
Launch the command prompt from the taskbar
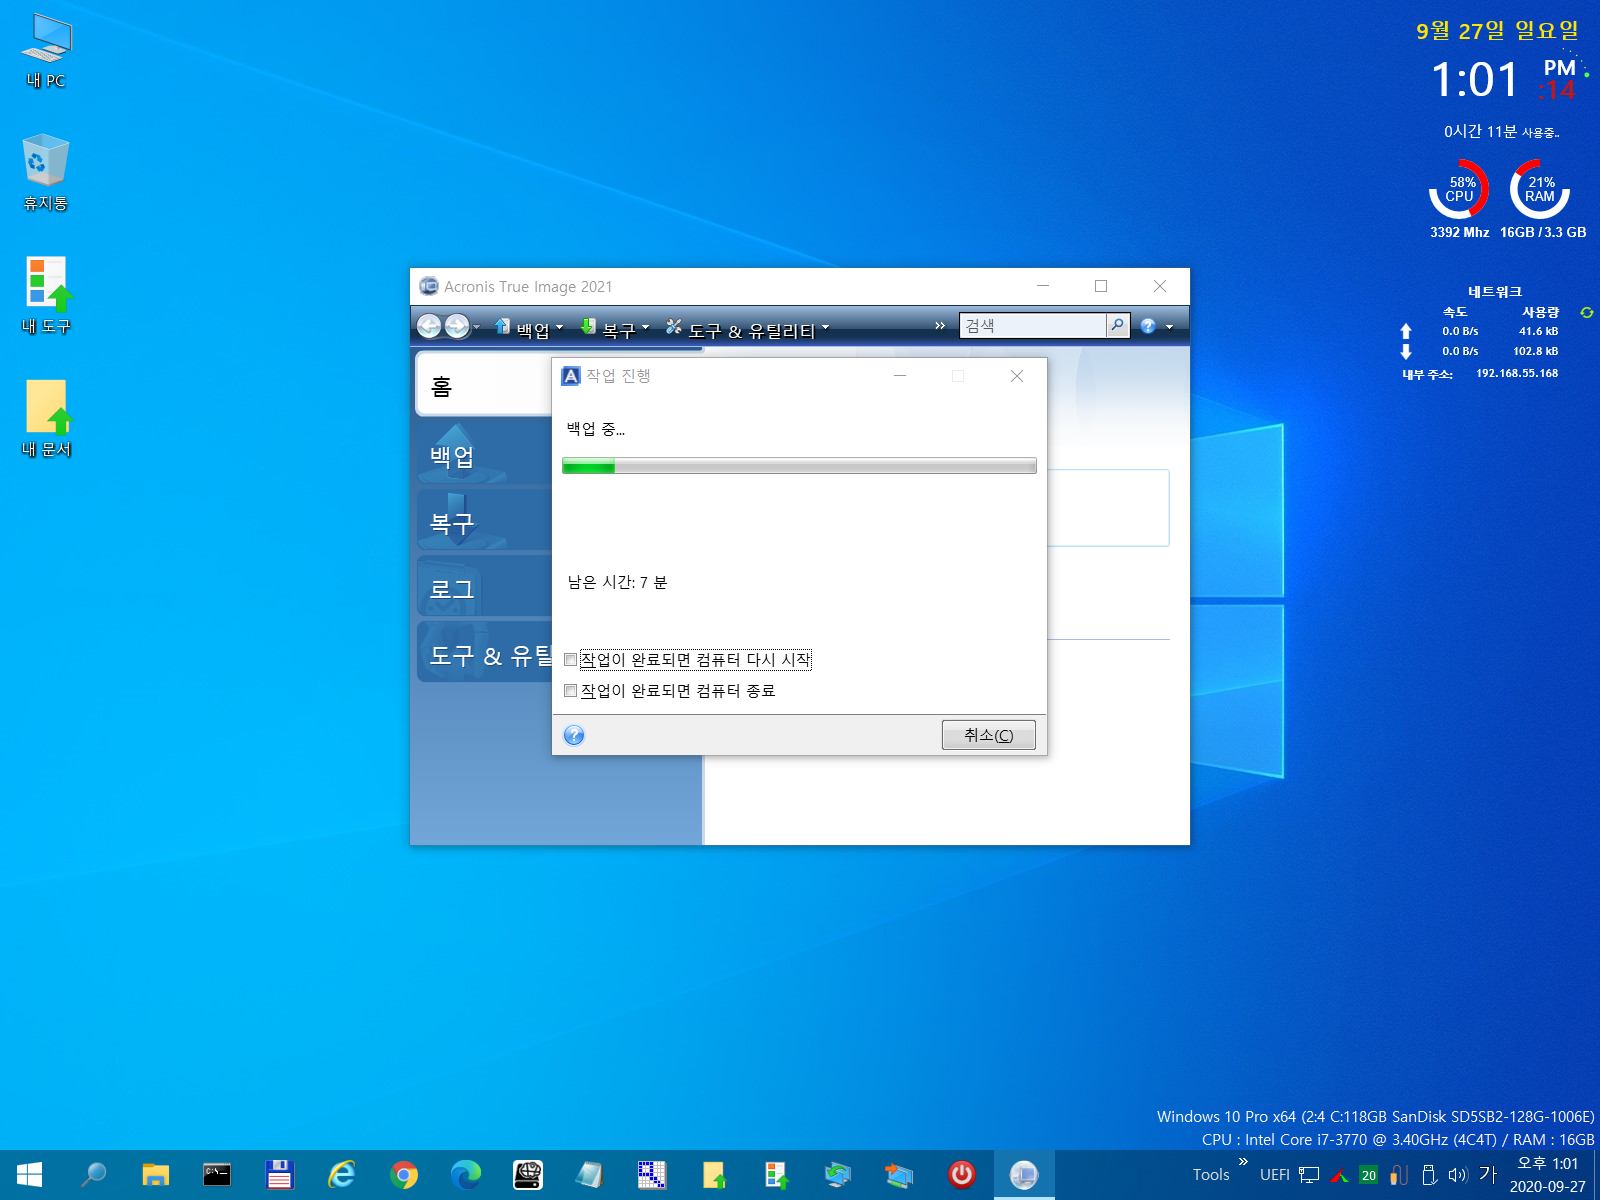[217, 1175]
